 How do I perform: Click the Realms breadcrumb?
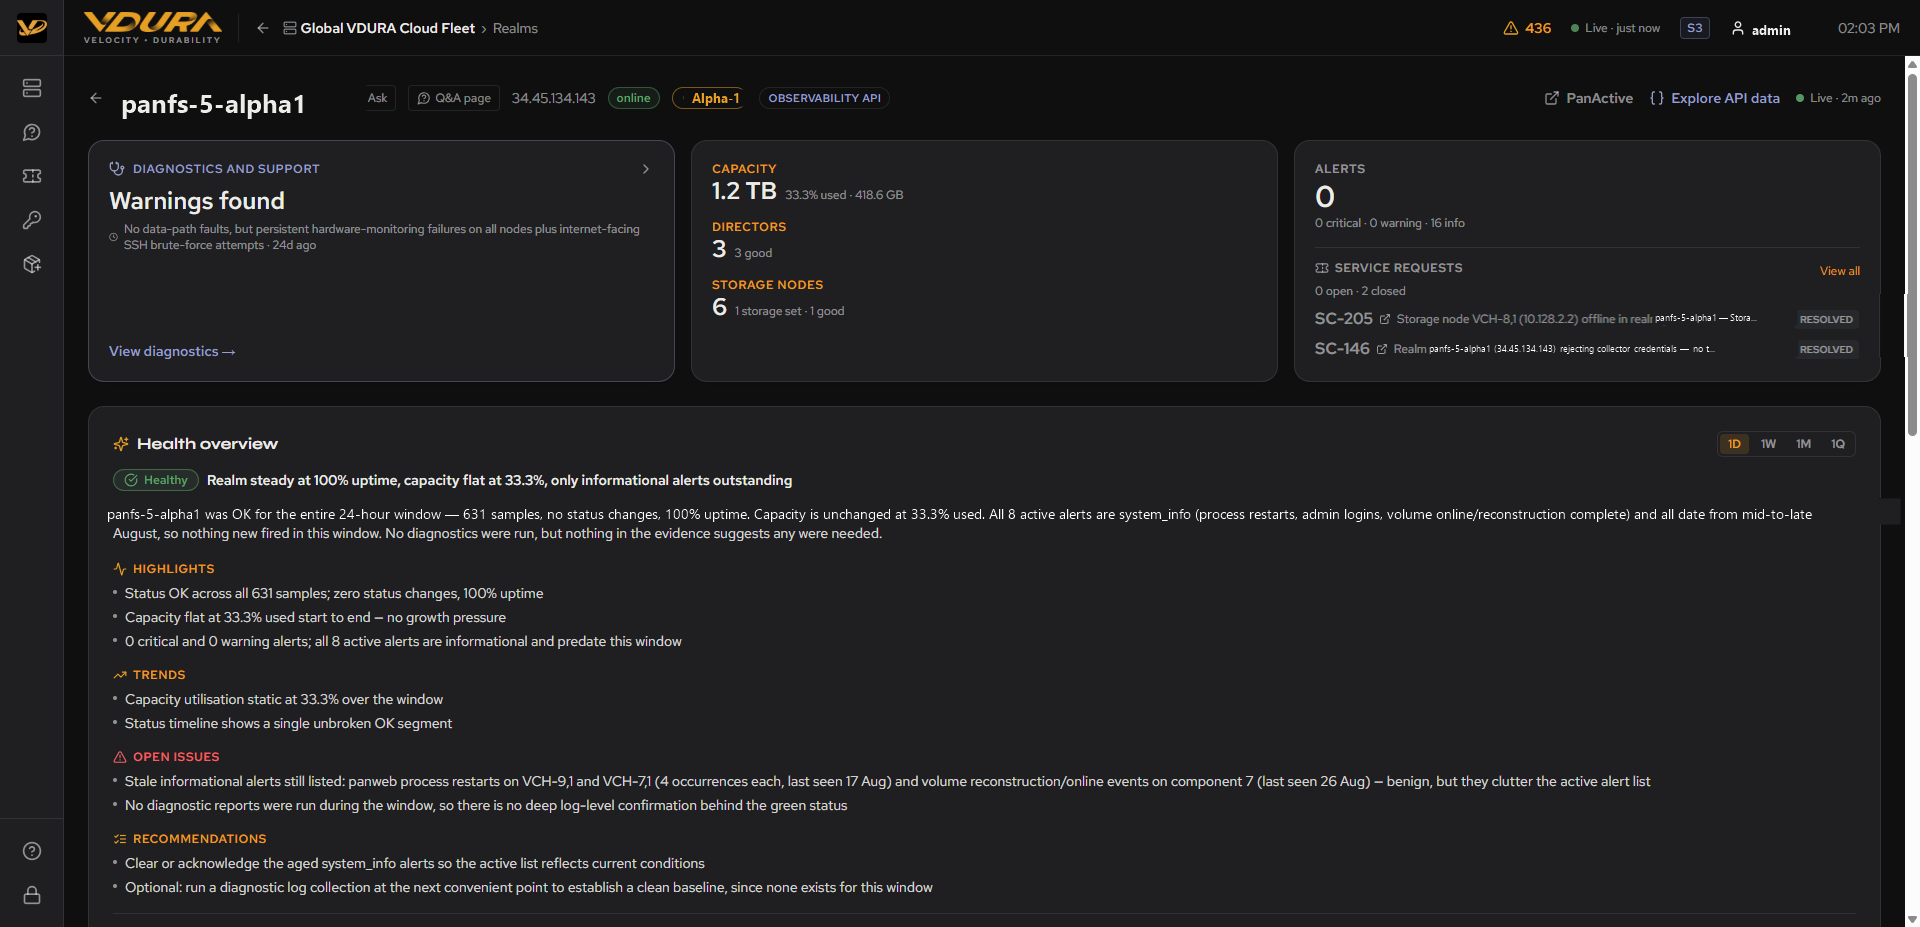(515, 28)
